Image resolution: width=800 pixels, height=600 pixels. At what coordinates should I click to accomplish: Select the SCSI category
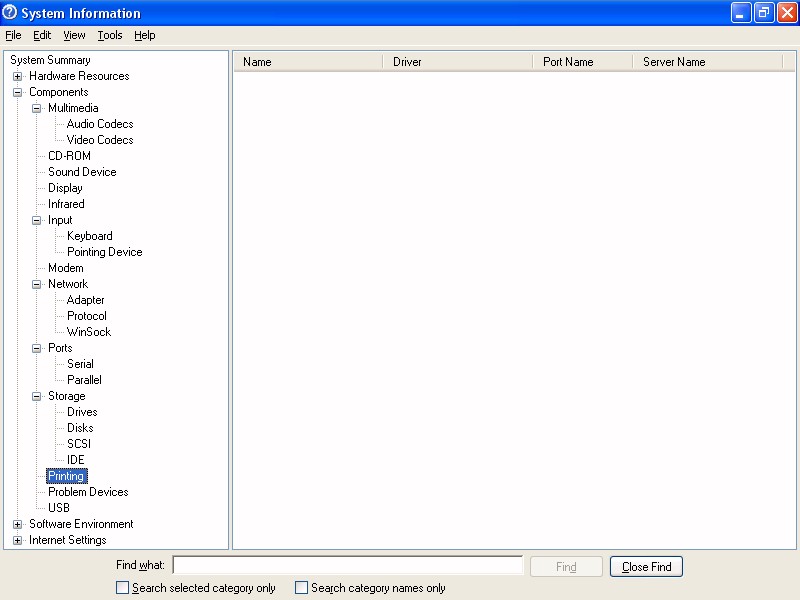coord(79,444)
